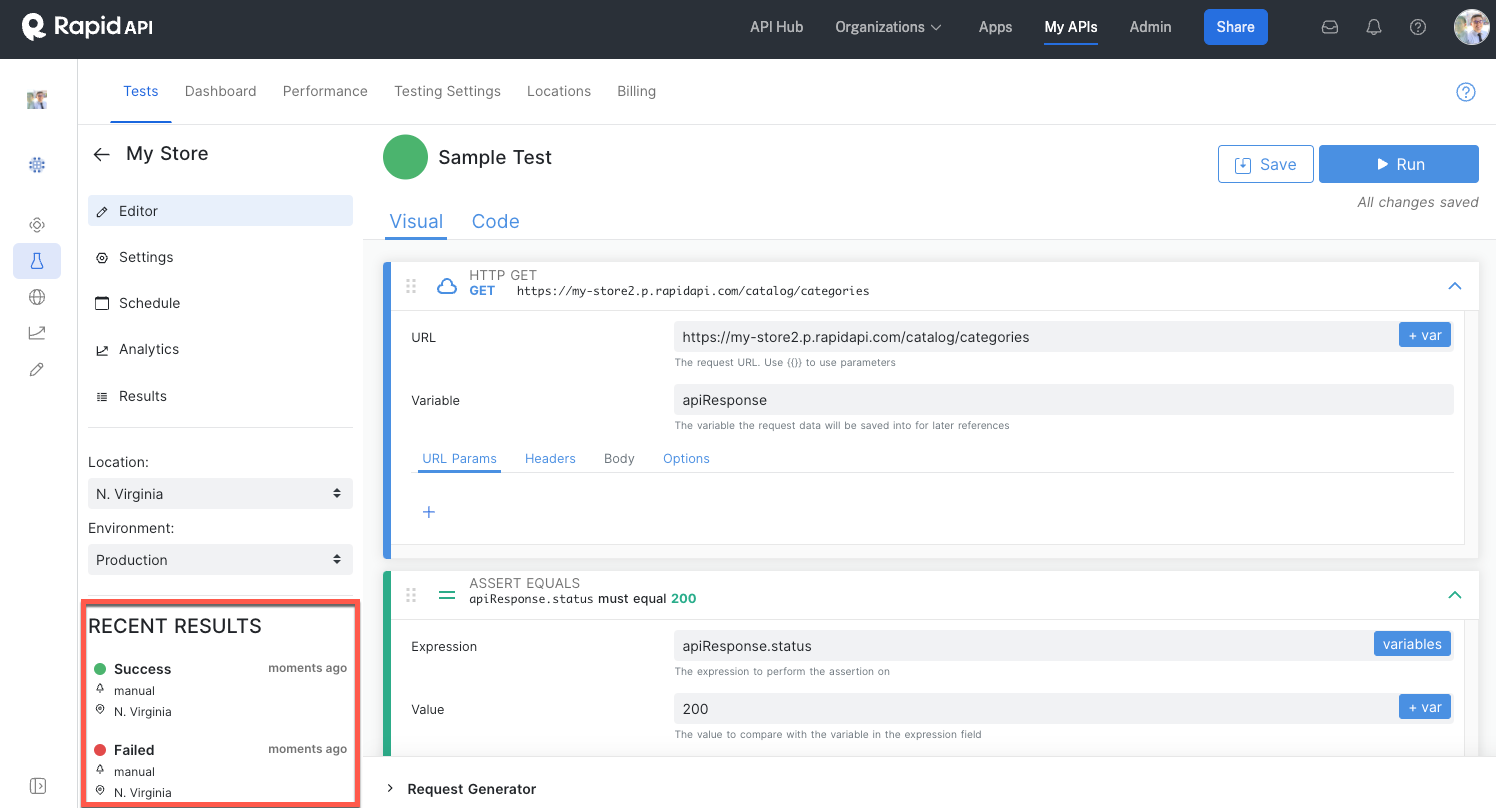Open the sidebar analytics chart icon
Screen dimensions: 1496x808
pyautogui.click(x=37, y=333)
